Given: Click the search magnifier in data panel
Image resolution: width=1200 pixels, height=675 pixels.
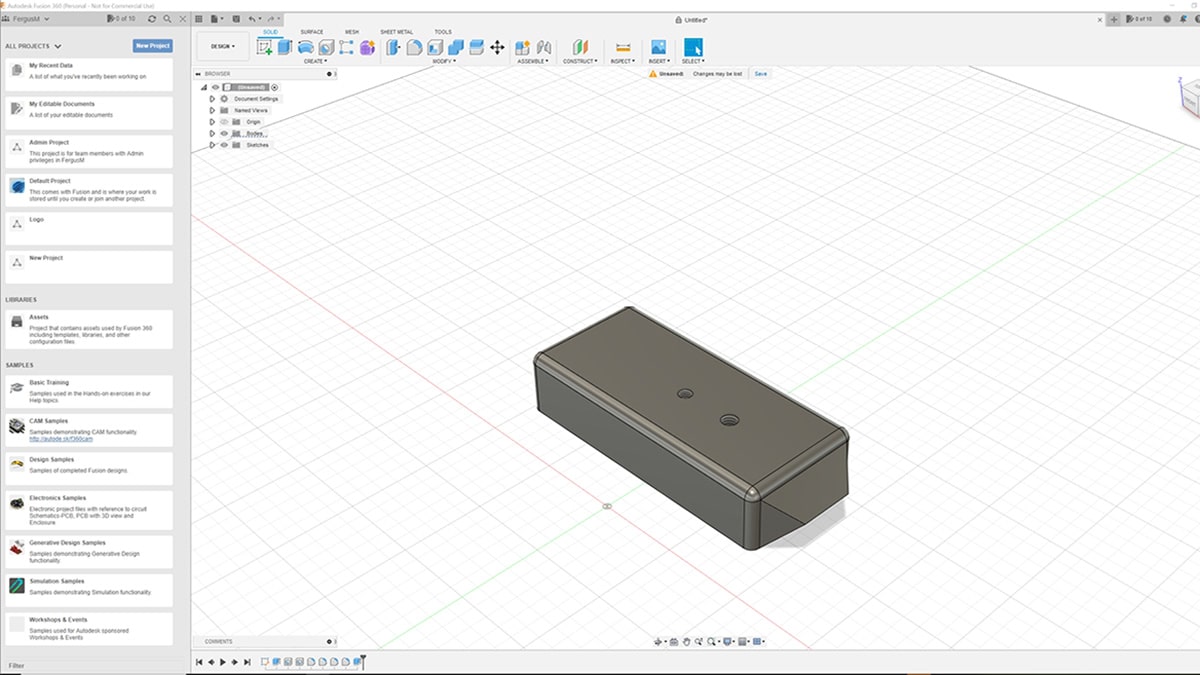Looking at the screenshot, I should (166, 19).
